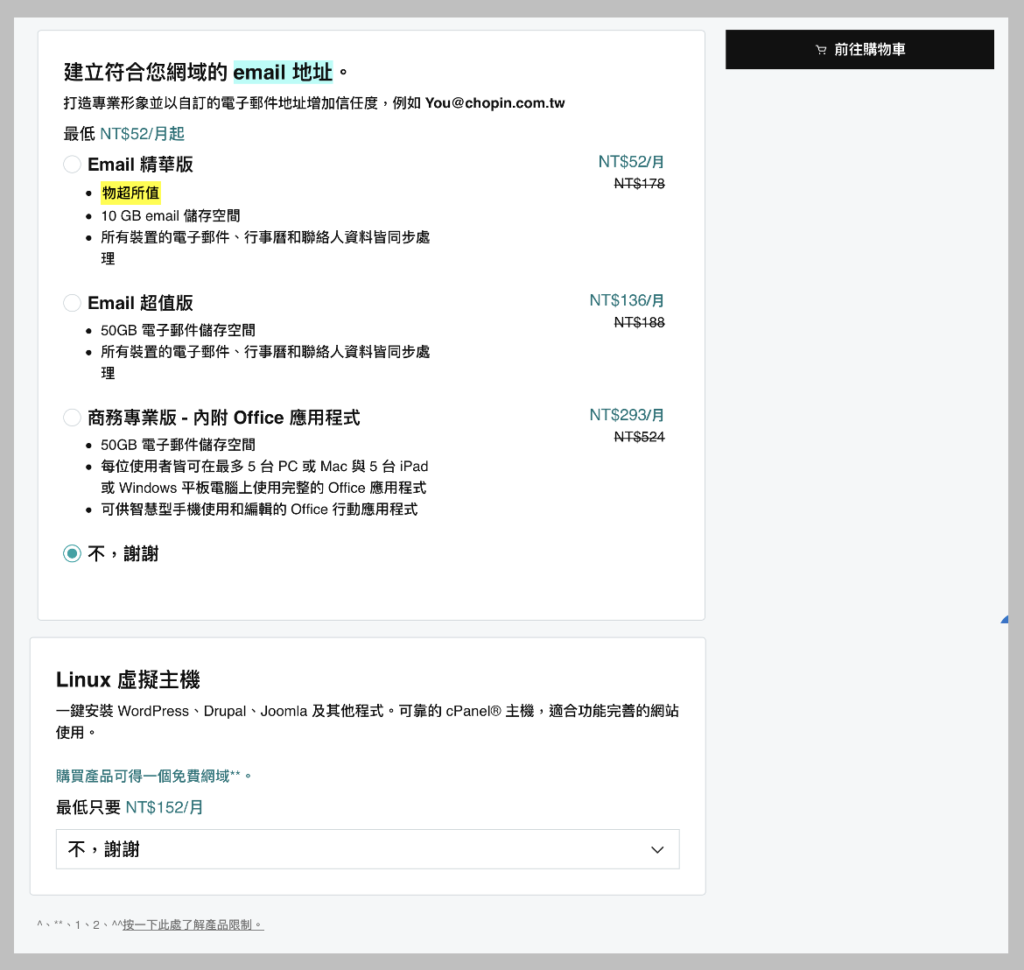Click the Email 精華版 plan title

point(140,164)
